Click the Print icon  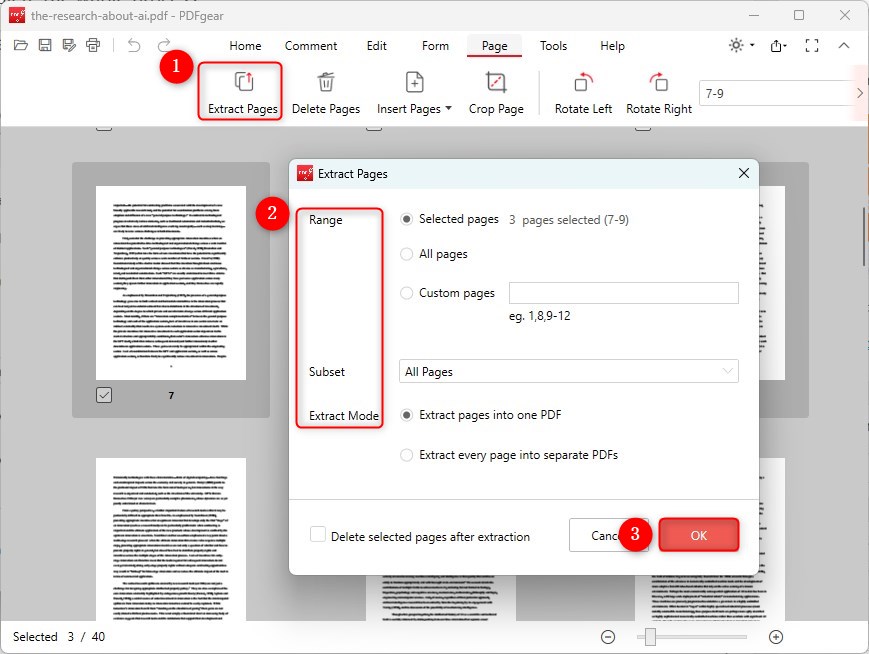92,45
